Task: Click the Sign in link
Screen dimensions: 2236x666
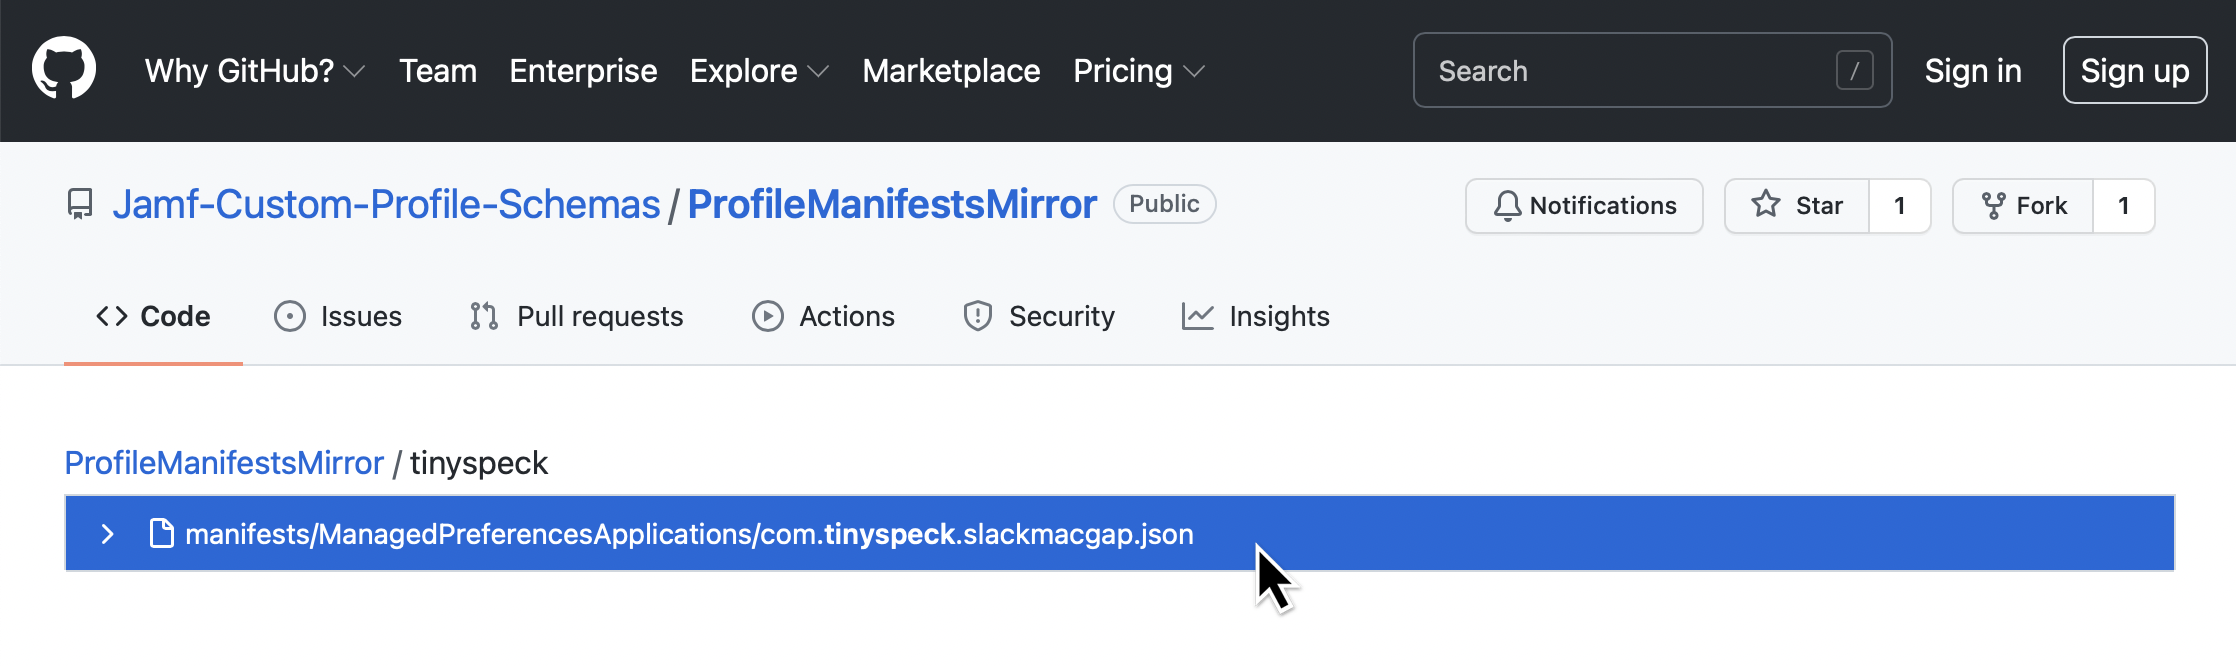Action: [x=1973, y=71]
